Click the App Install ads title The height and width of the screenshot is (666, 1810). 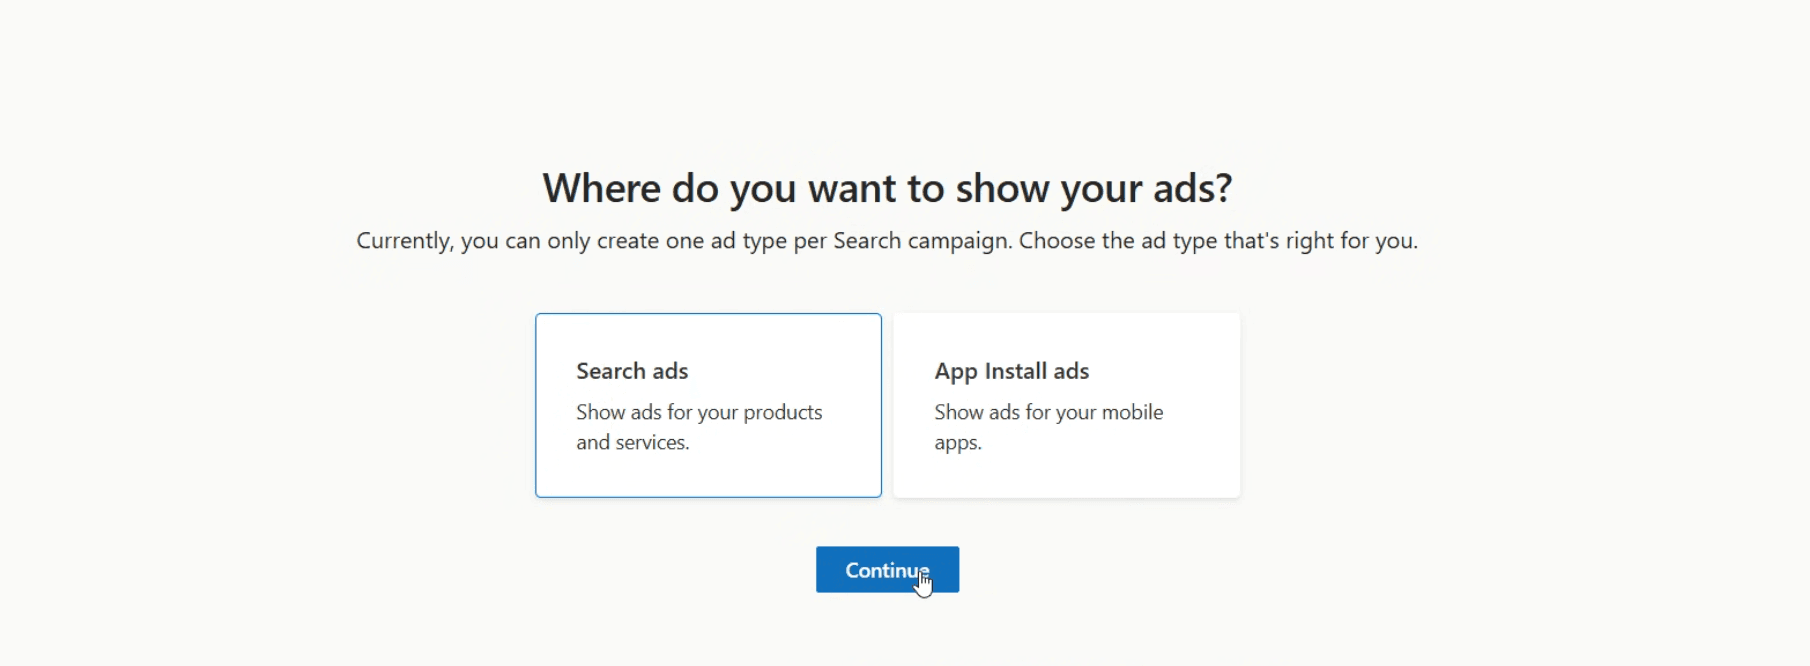(x=1011, y=370)
